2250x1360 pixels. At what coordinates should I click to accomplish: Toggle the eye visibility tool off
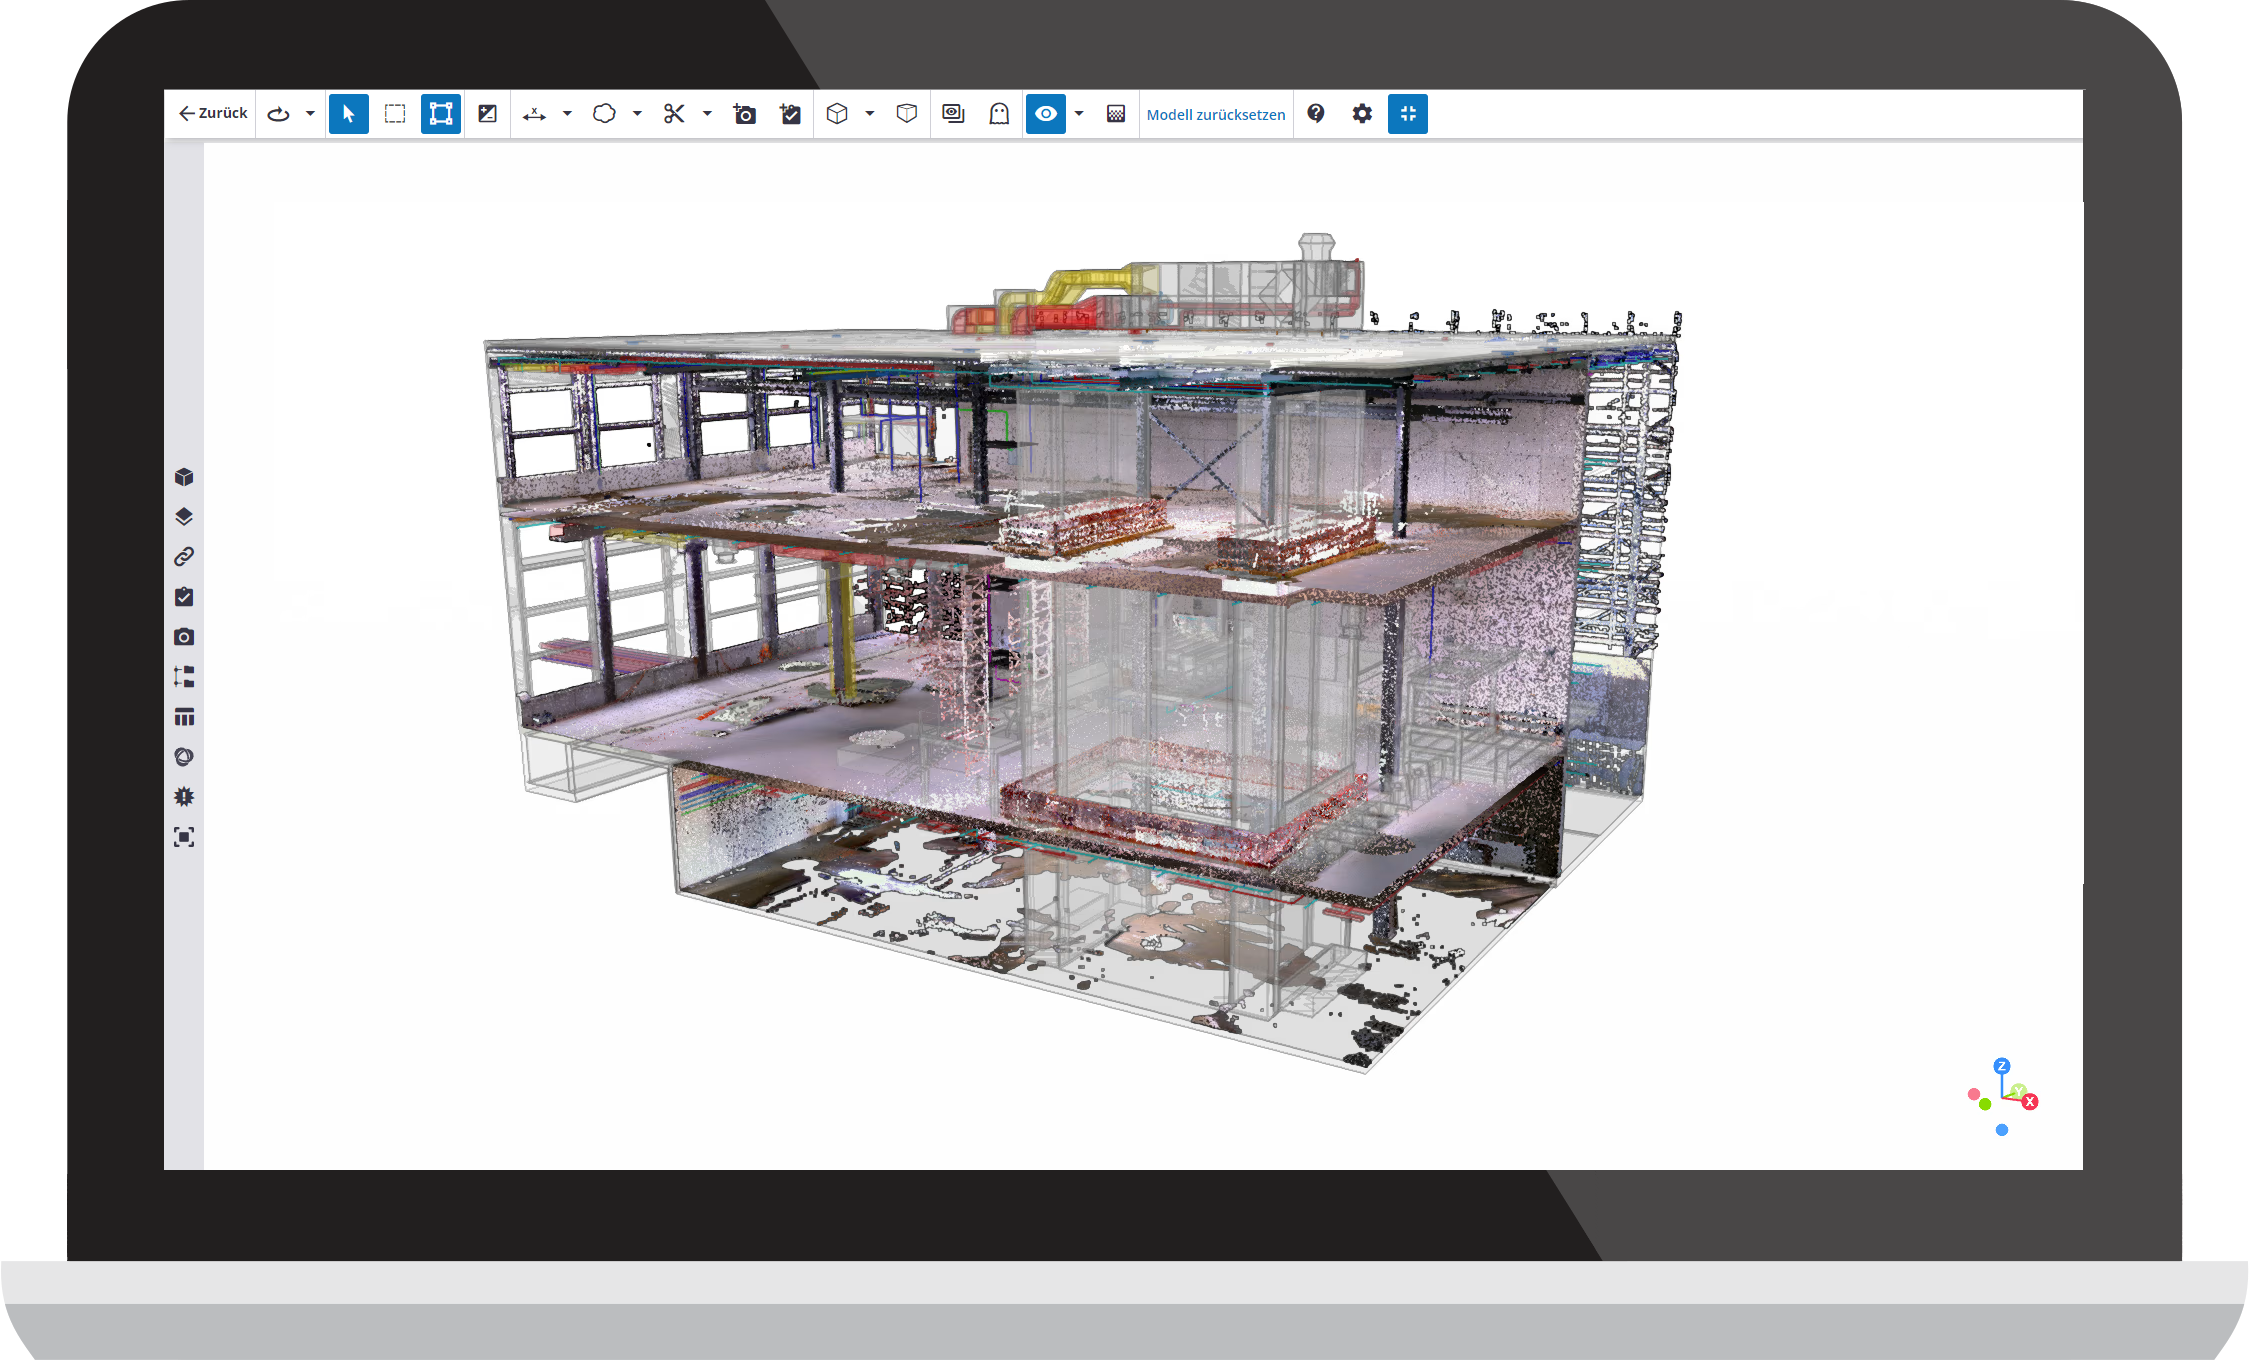point(1046,114)
